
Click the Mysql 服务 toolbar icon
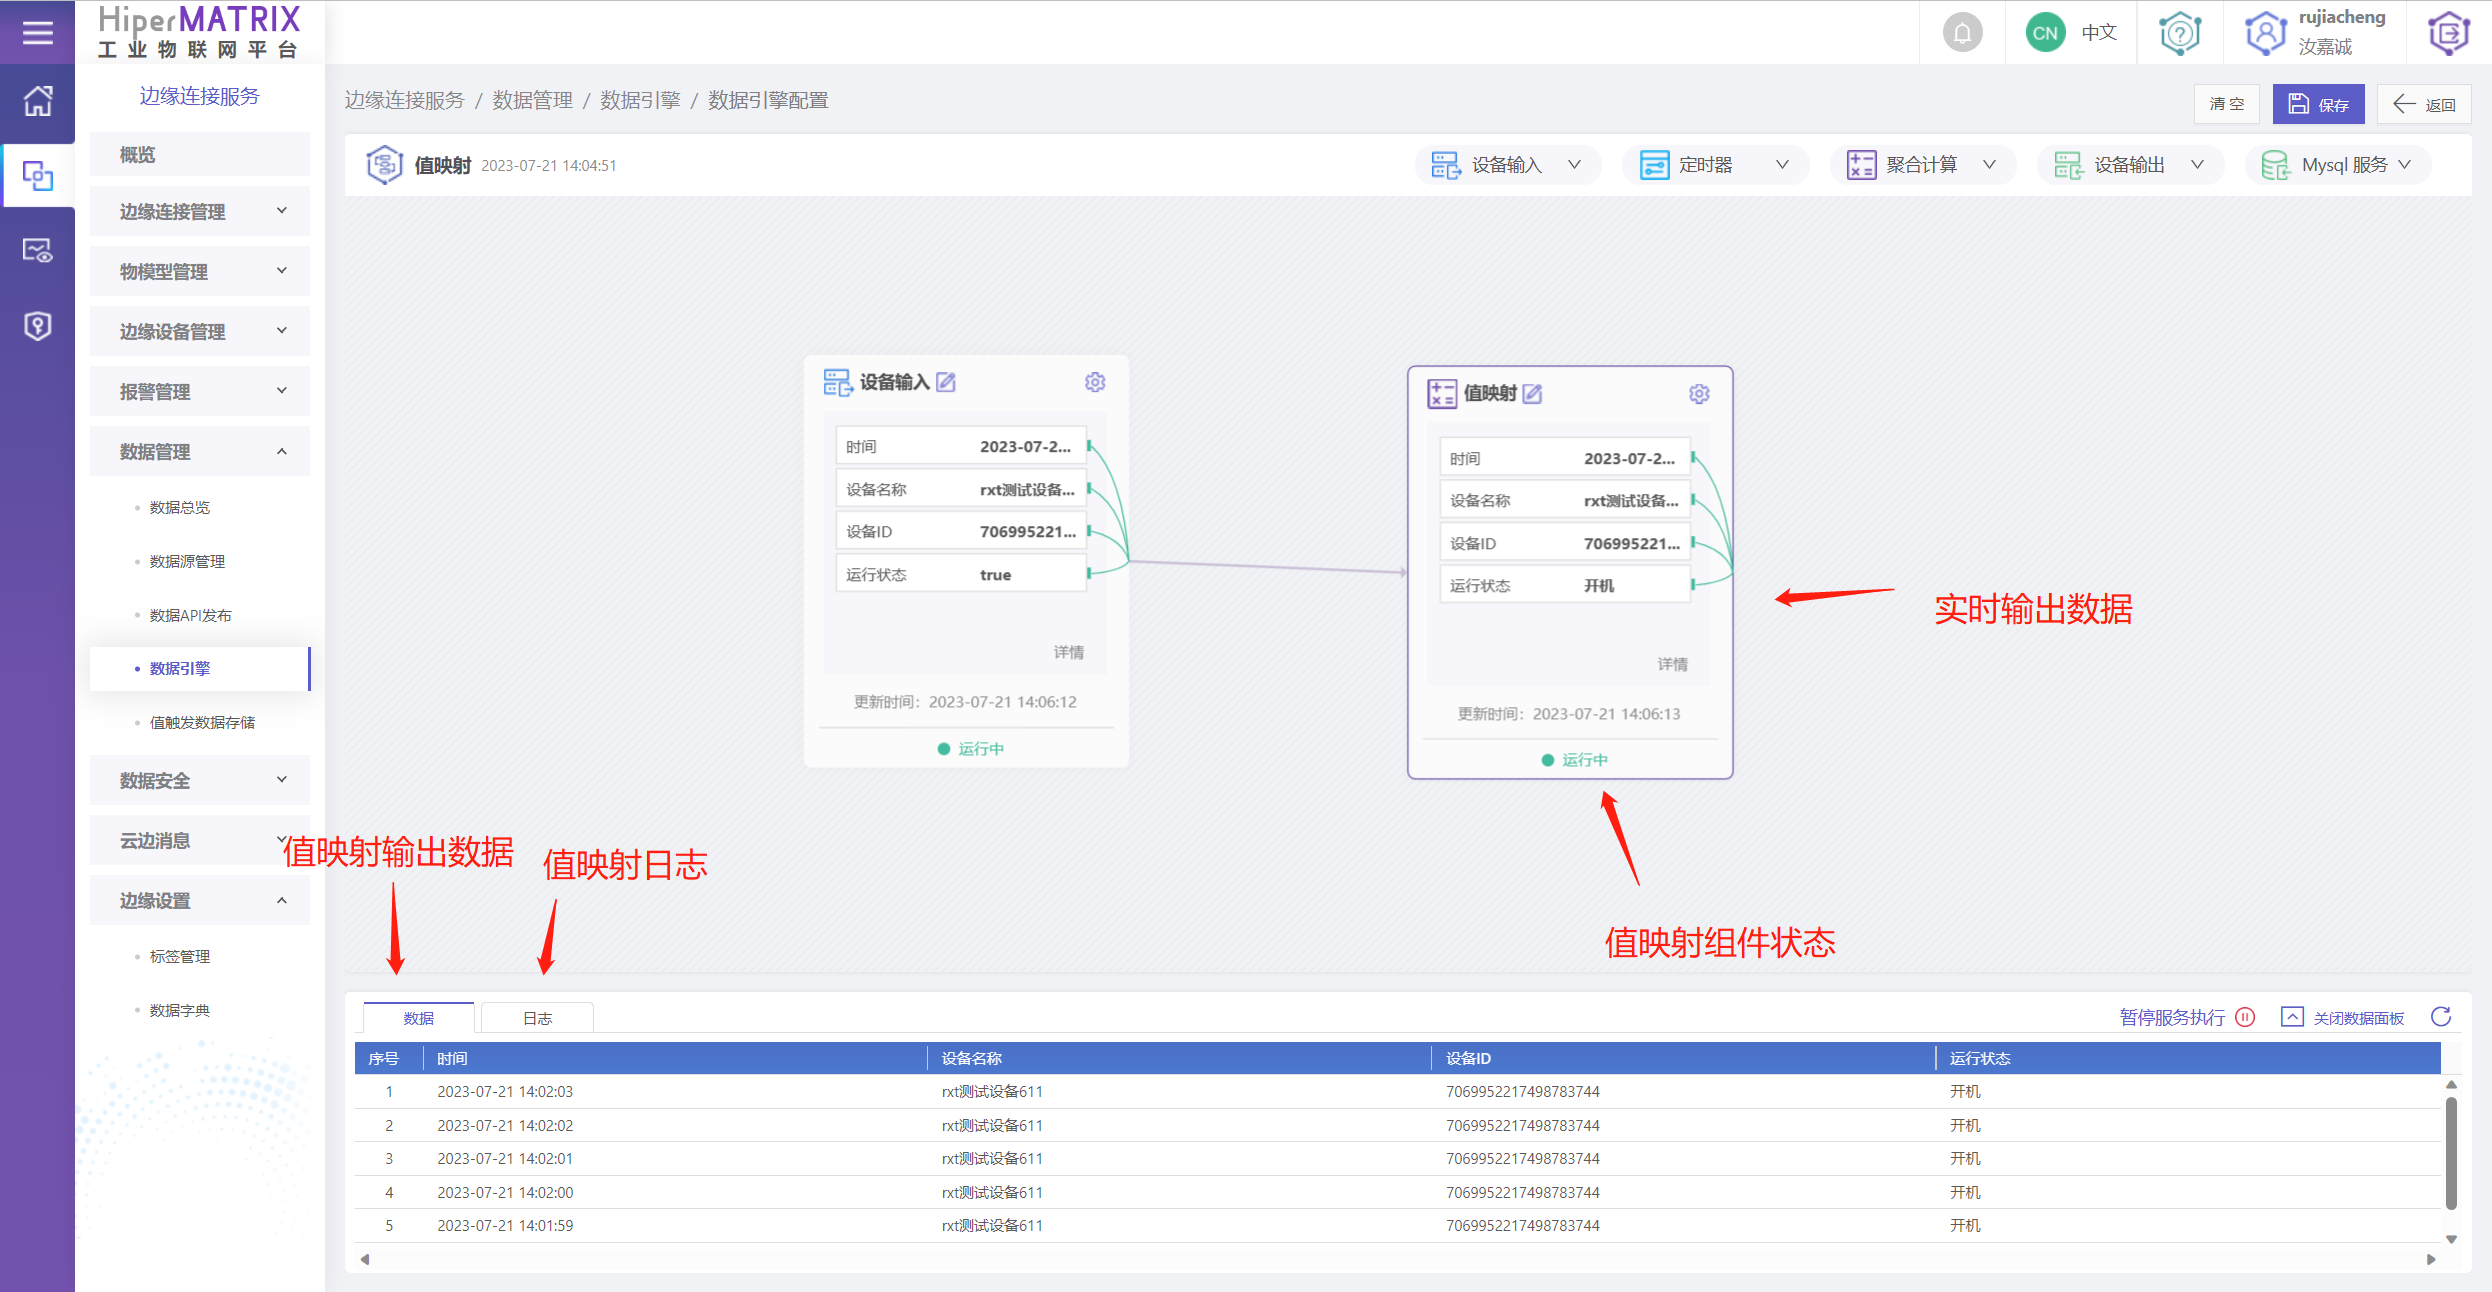pyautogui.click(x=2275, y=165)
